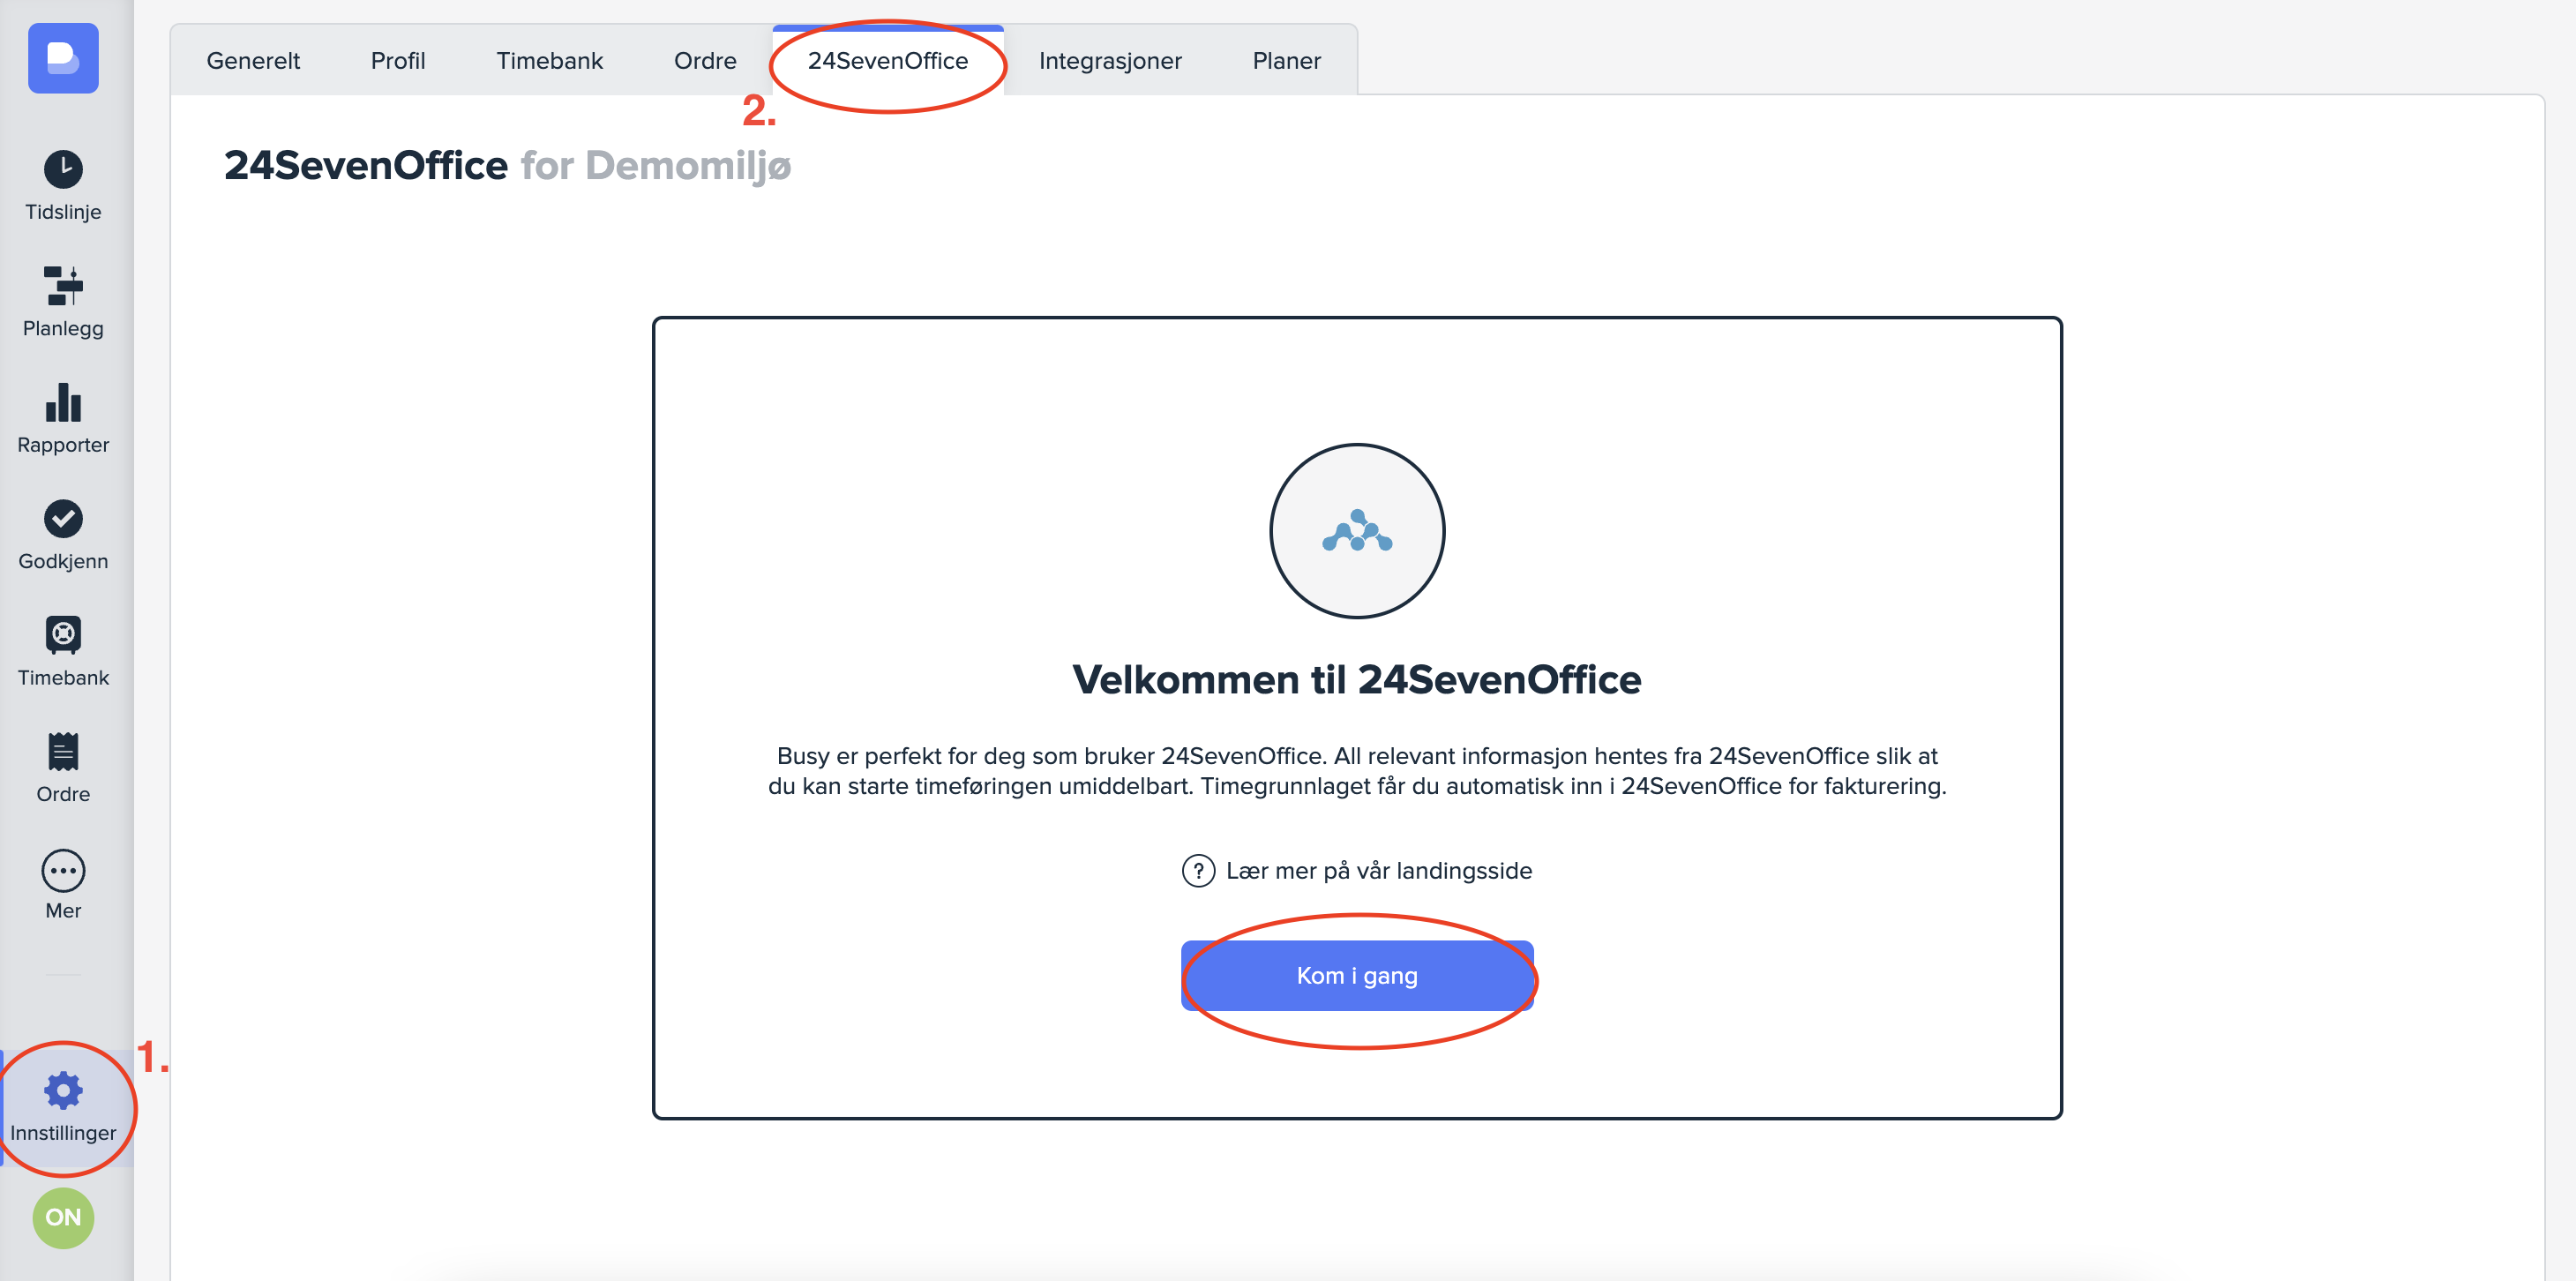
Task: Open the Ordre receipt icon in sidebar
Action: (63, 752)
